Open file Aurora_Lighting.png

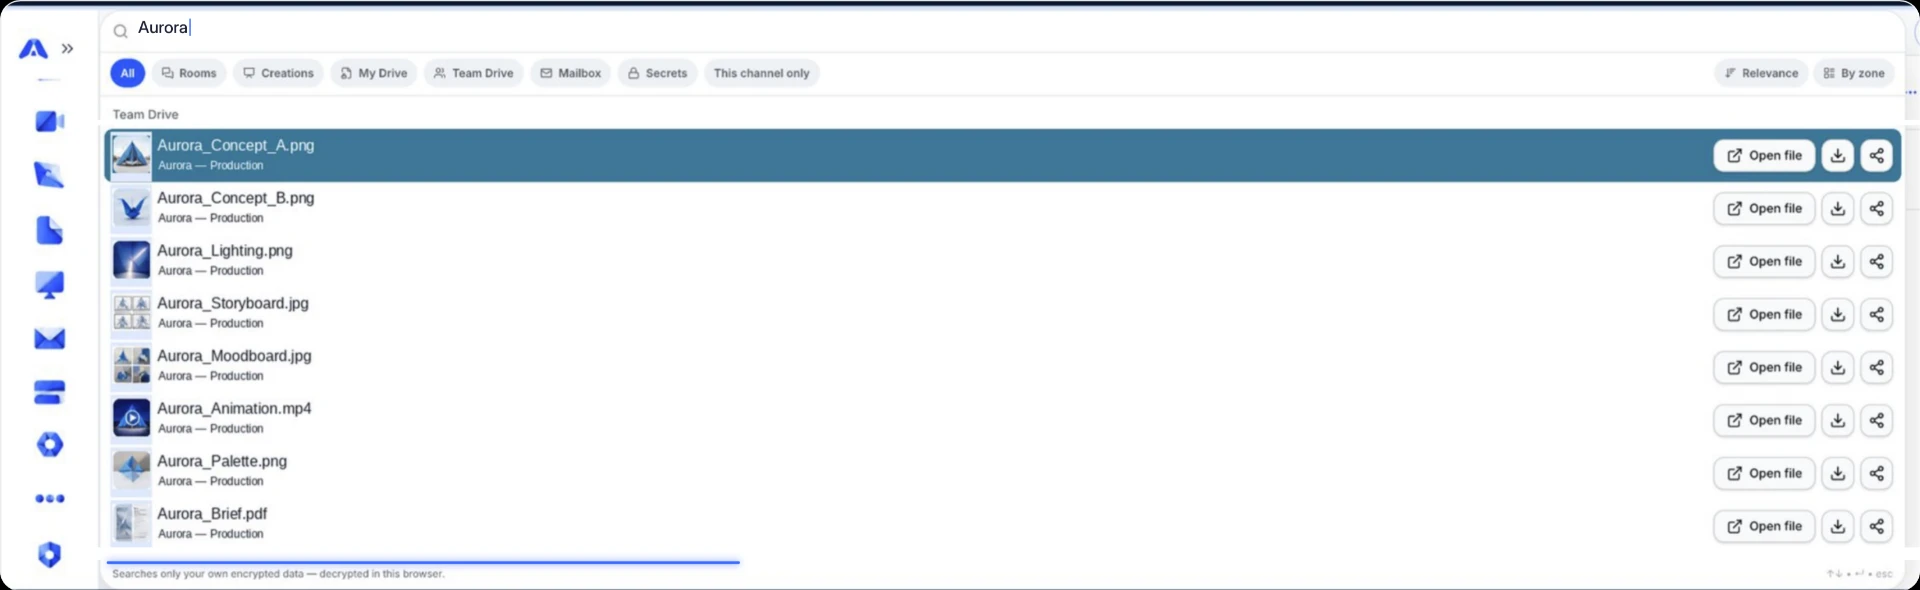click(1764, 261)
